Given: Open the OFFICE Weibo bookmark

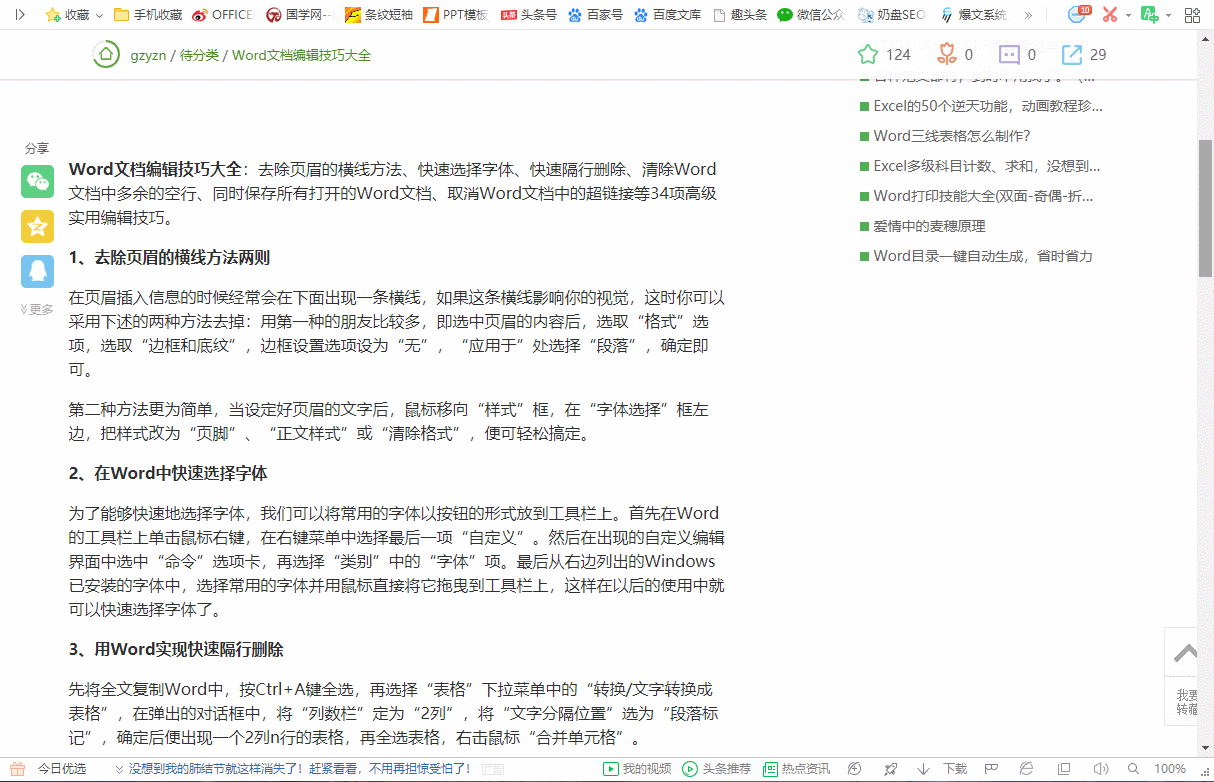Looking at the screenshot, I should pos(223,15).
